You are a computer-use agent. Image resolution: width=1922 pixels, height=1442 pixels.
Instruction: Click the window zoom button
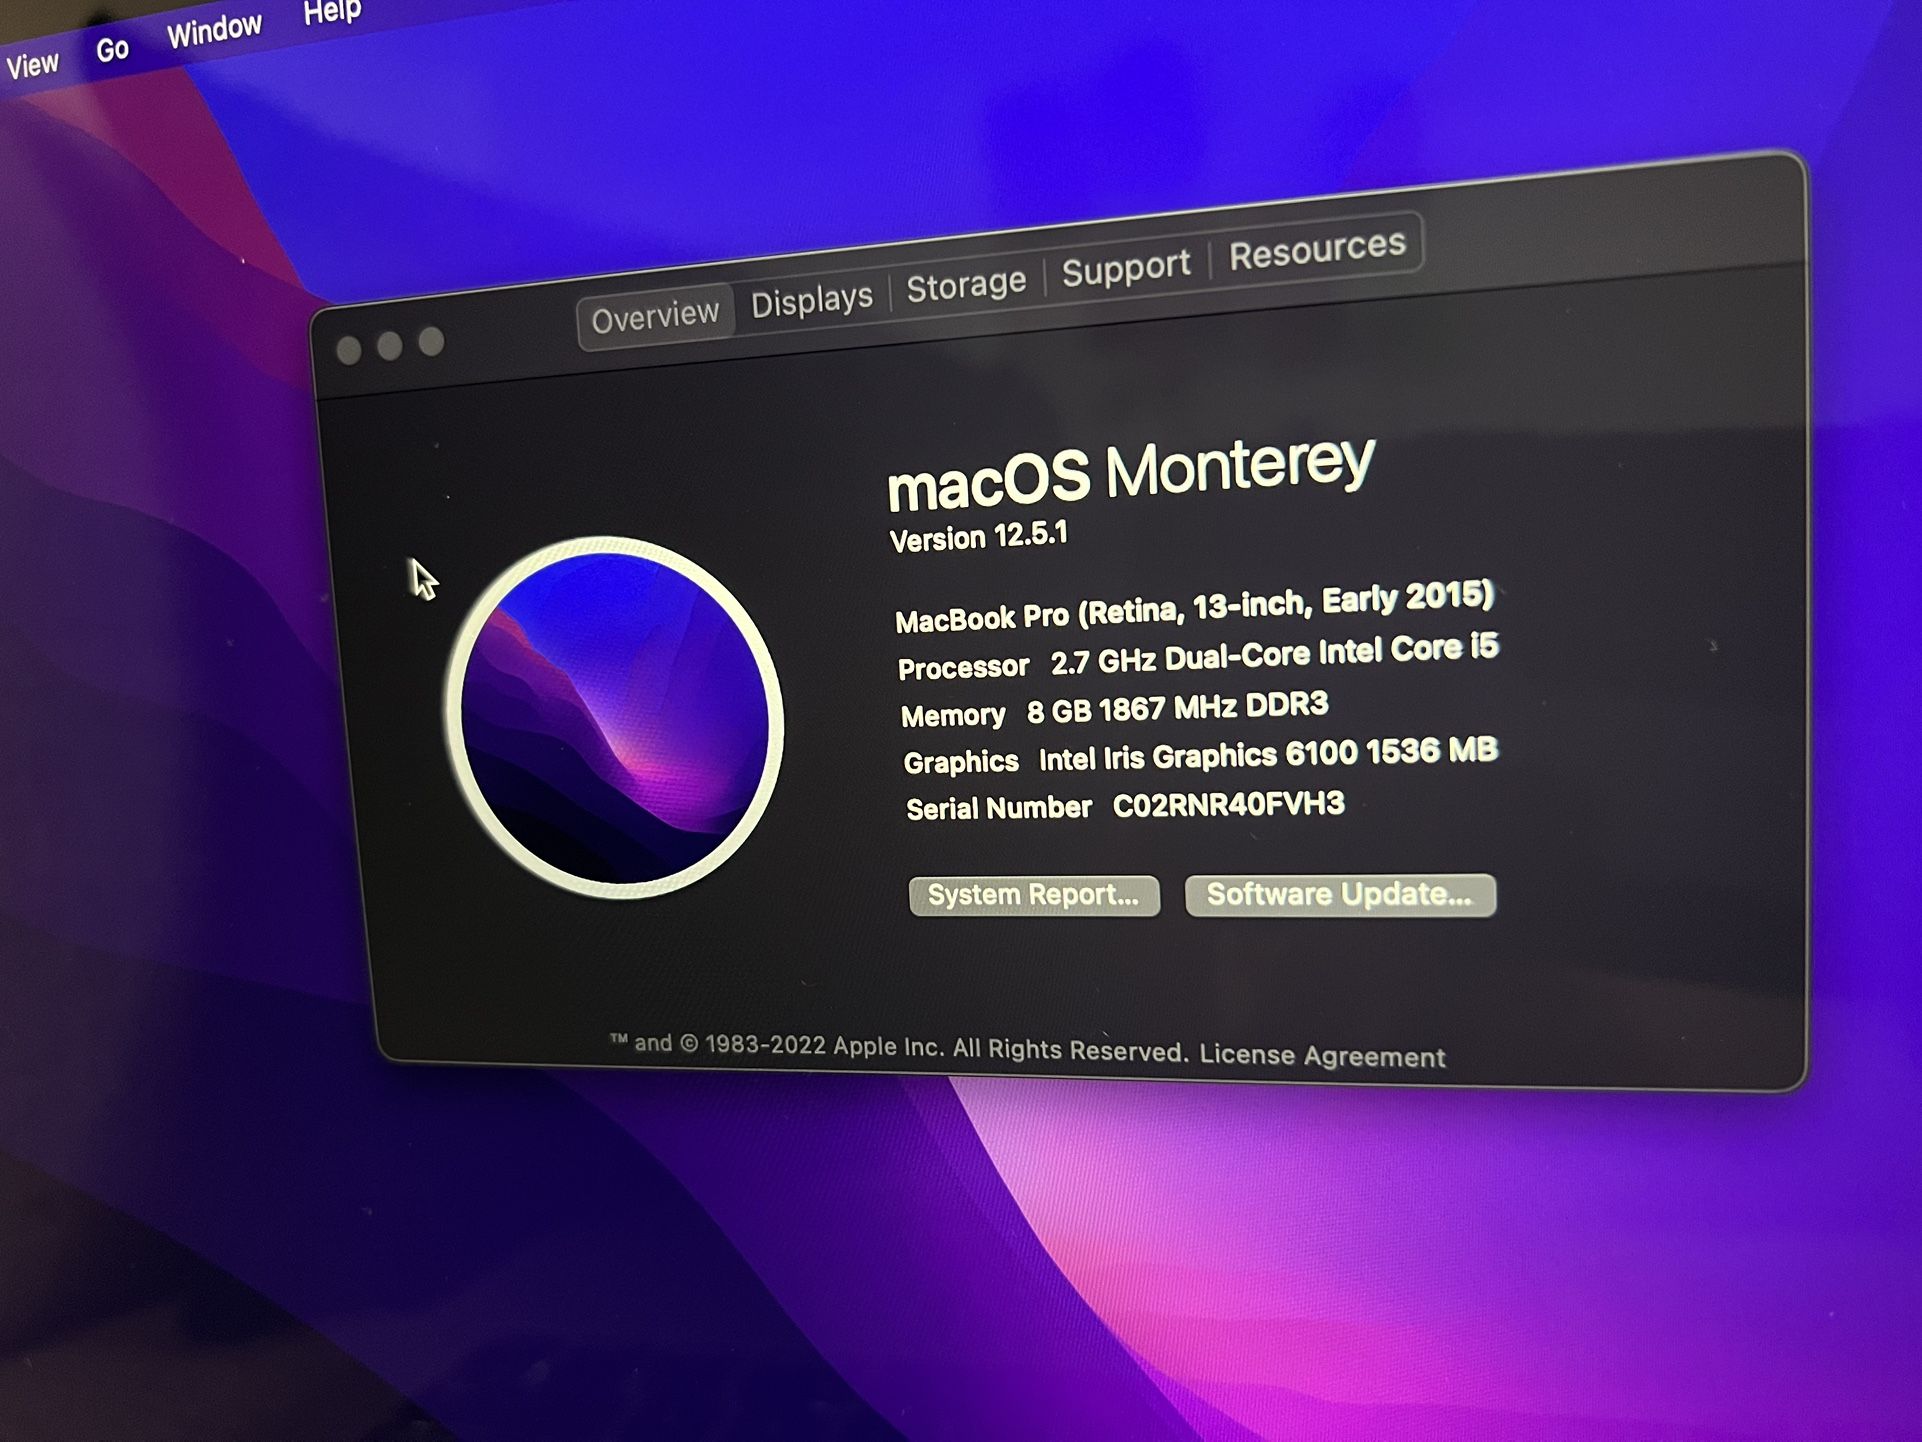431,342
